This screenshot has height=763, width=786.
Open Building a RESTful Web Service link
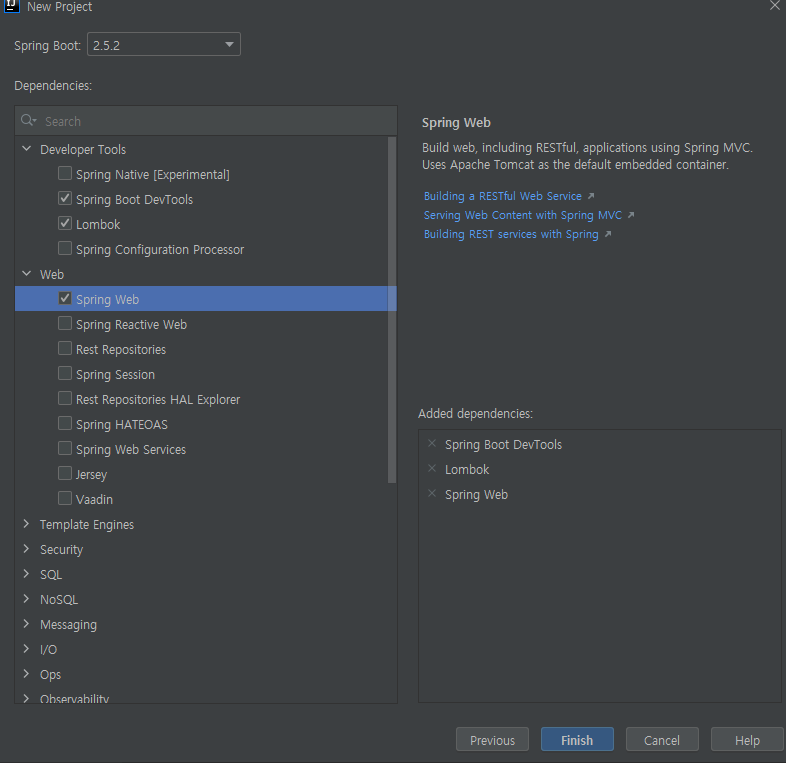[x=503, y=196]
